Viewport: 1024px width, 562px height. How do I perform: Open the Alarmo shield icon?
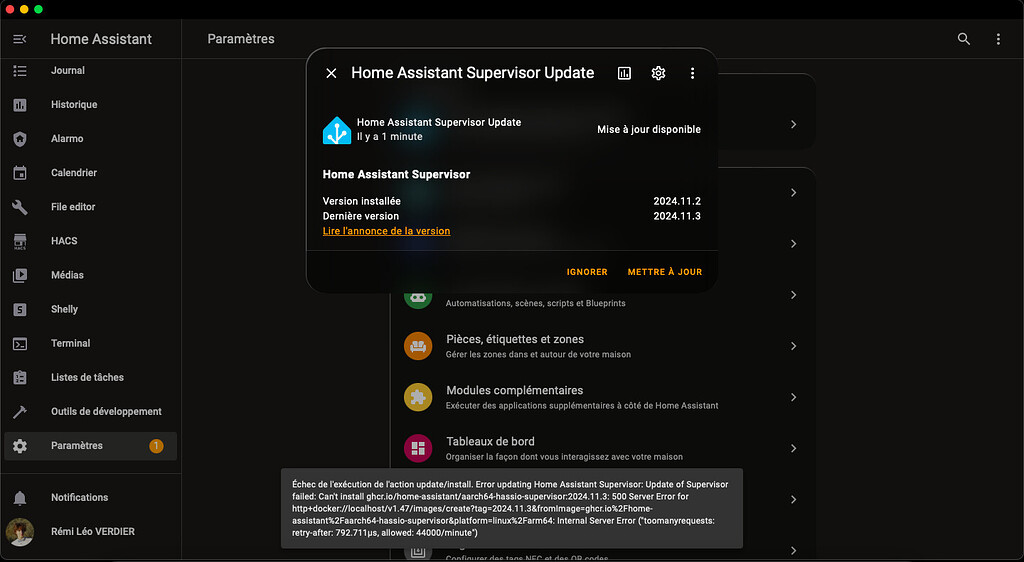pos(20,138)
